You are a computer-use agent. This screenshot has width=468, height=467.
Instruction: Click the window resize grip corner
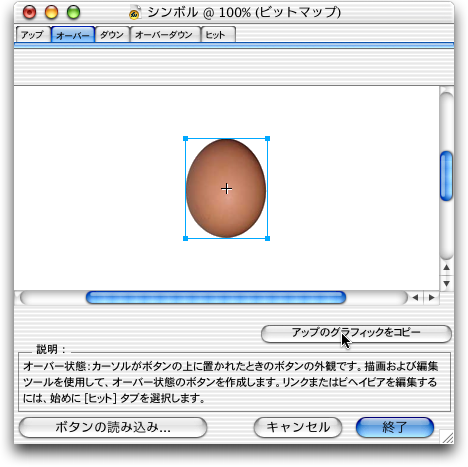point(447,437)
